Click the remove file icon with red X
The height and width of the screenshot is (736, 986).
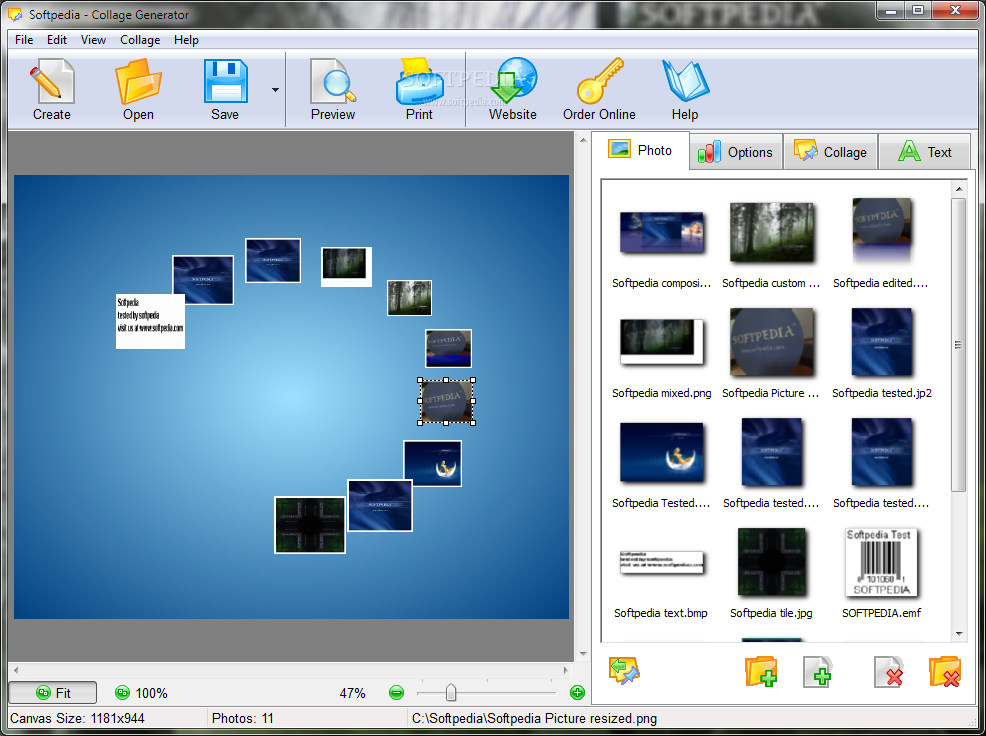click(x=889, y=671)
